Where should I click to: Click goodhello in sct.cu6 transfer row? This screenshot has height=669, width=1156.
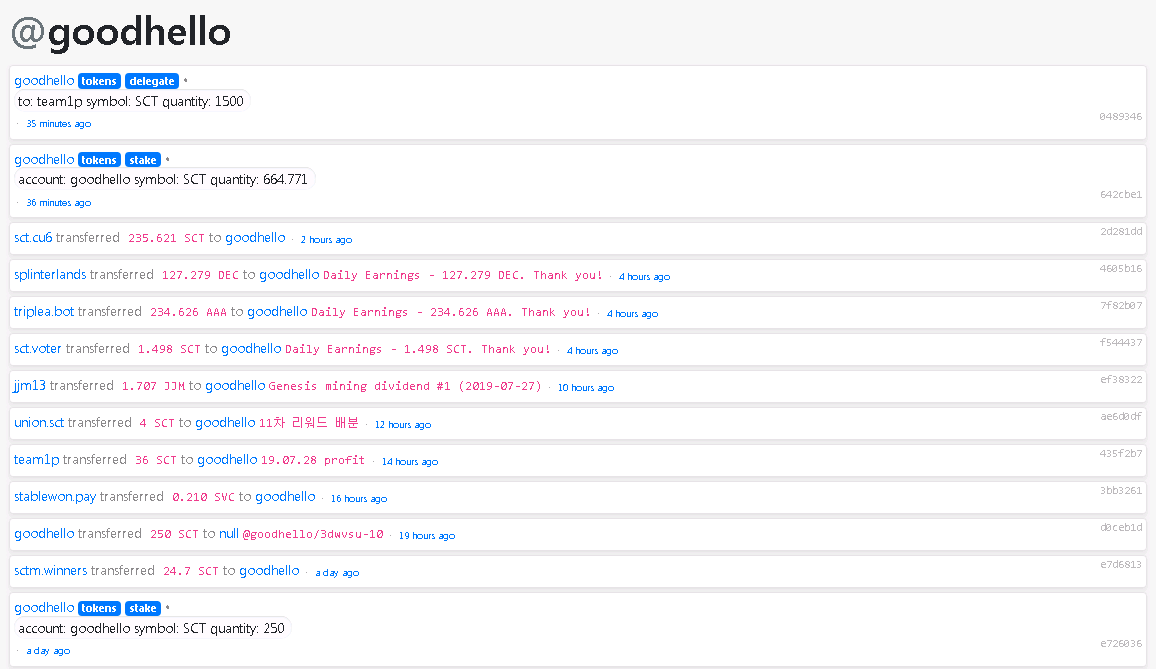coord(255,238)
